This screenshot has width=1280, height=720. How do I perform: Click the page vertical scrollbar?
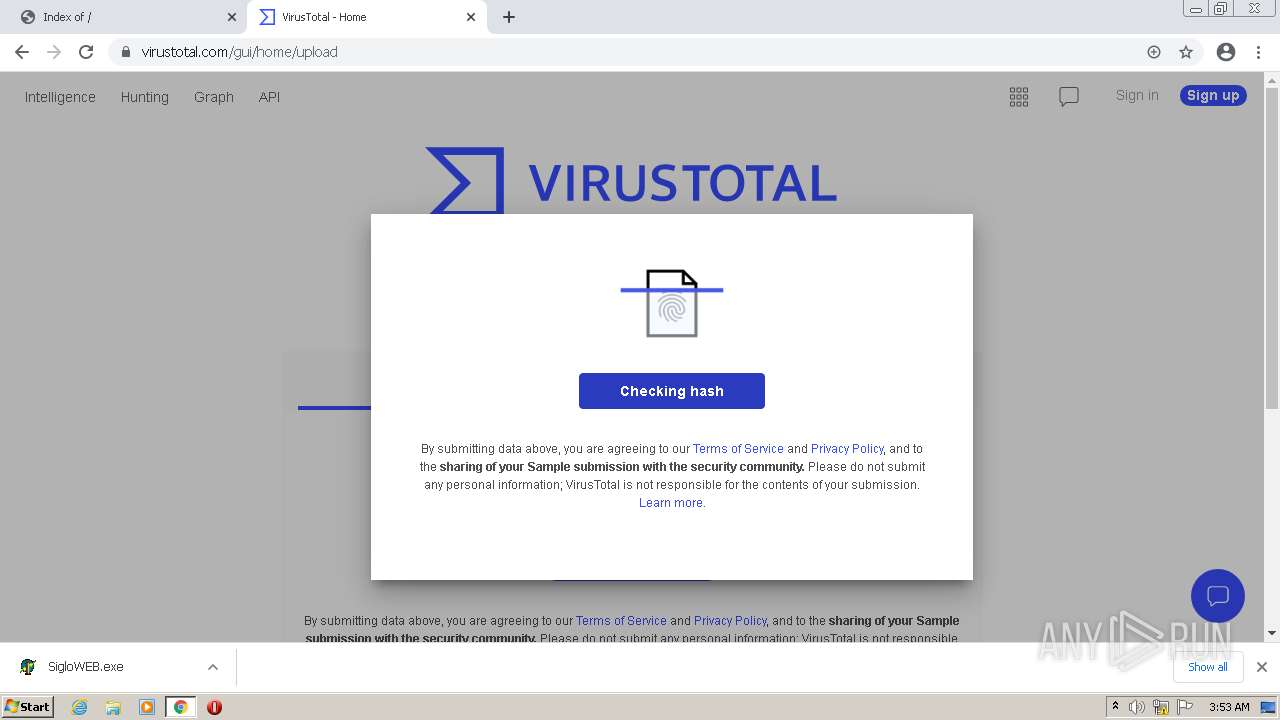tap(1272, 250)
